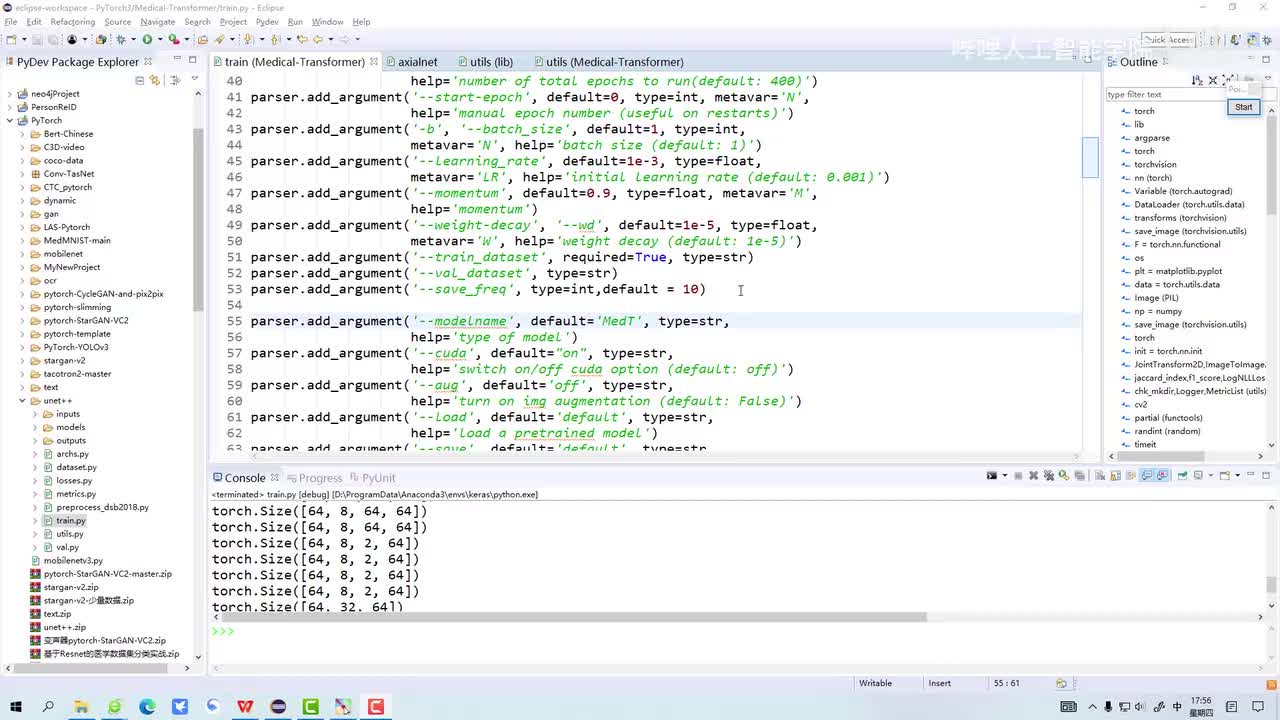Click the New file toolbar icon

(11, 39)
